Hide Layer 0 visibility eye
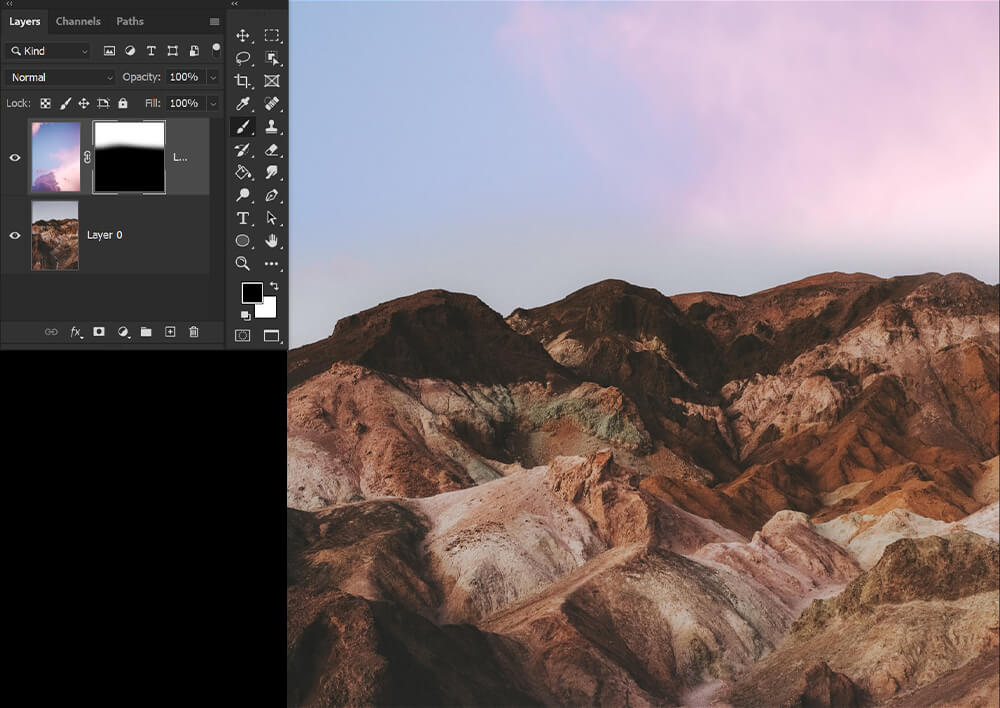This screenshot has height=708, width=1000. (x=15, y=235)
